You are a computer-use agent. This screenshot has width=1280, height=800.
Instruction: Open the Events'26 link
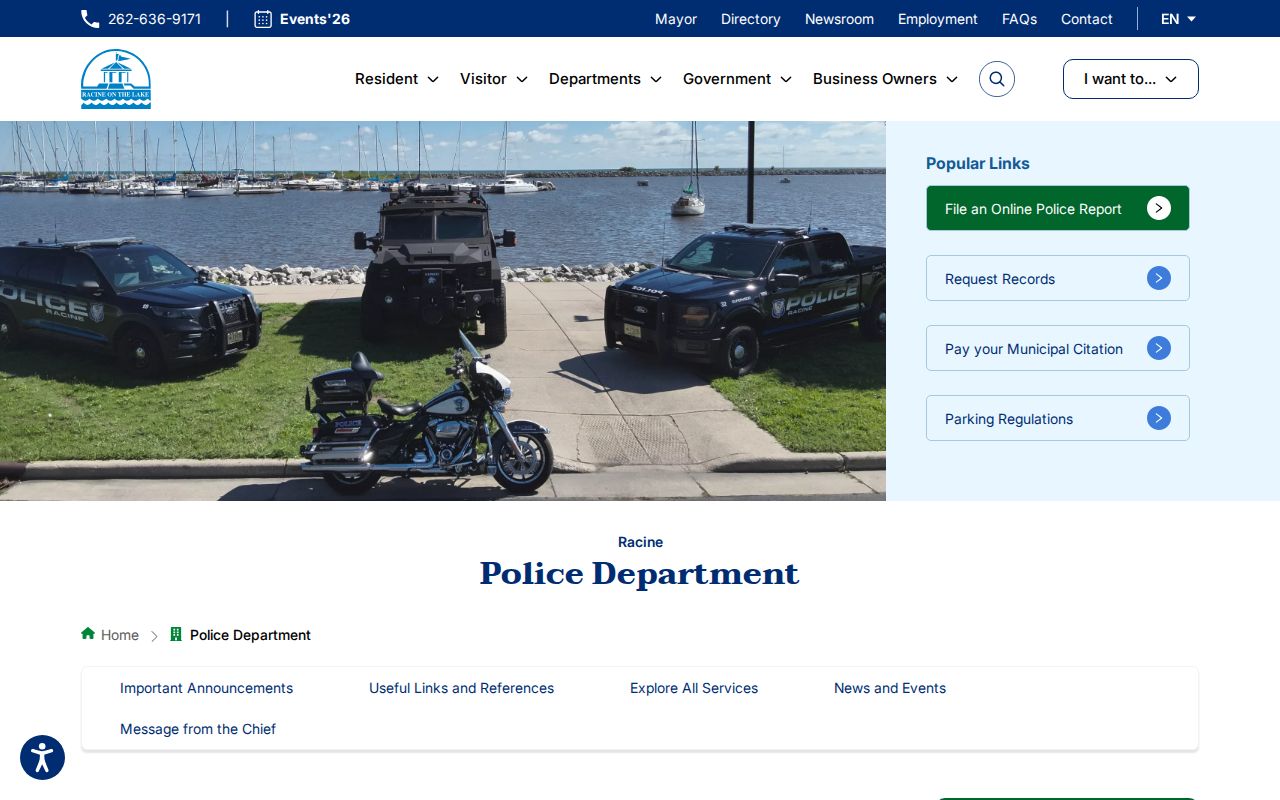[x=315, y=19]
